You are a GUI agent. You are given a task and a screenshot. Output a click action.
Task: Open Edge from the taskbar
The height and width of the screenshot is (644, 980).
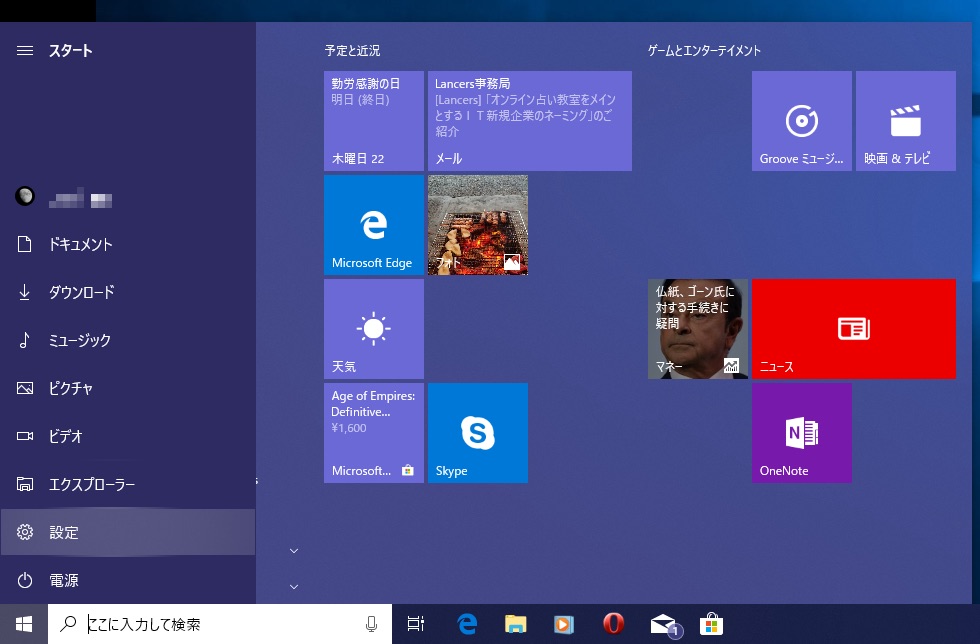pyautogui.click(x=467, y=624)
